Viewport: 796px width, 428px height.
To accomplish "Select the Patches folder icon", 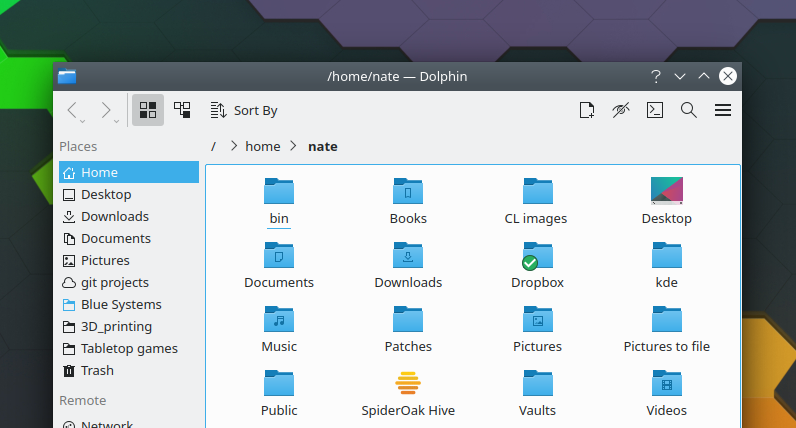I will click(408, 319).
